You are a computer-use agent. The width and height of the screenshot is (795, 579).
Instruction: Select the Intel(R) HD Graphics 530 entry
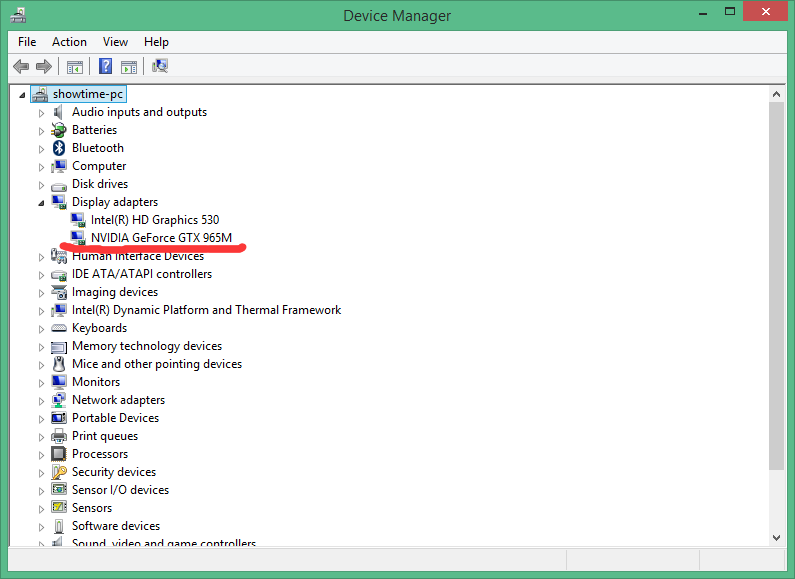point(155,220)
